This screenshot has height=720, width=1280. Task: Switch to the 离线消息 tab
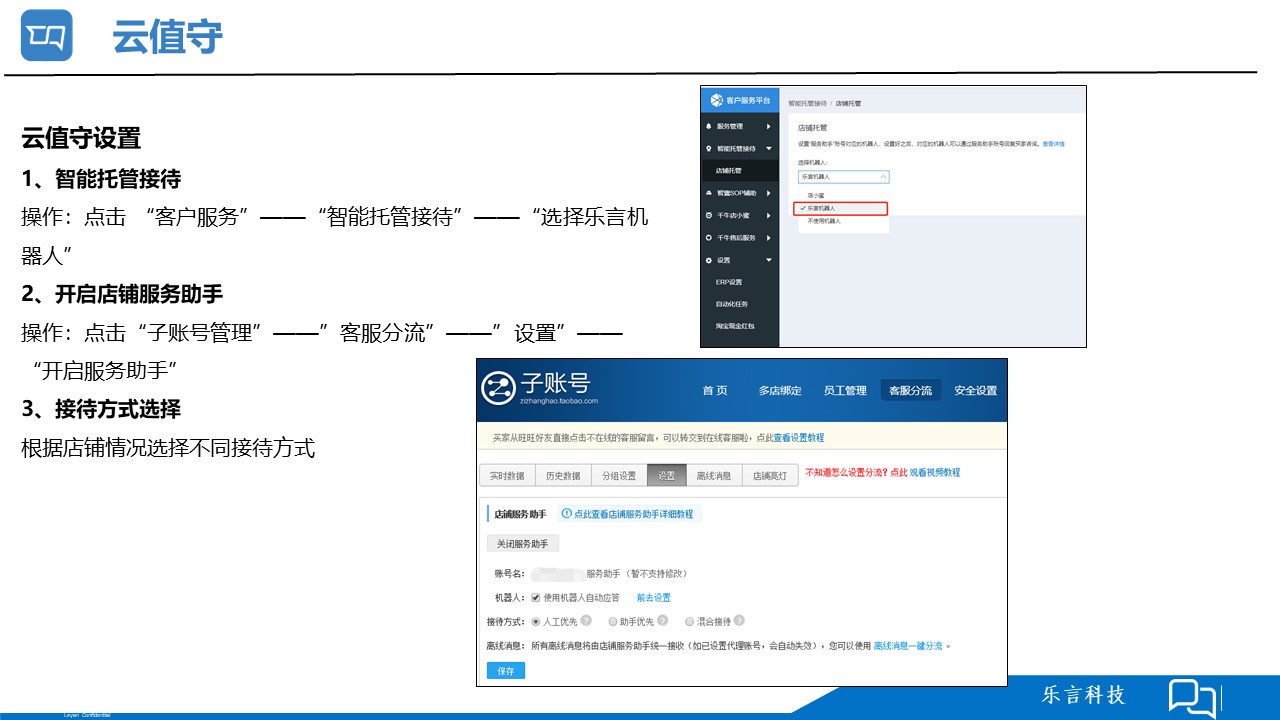pos(715,475)
